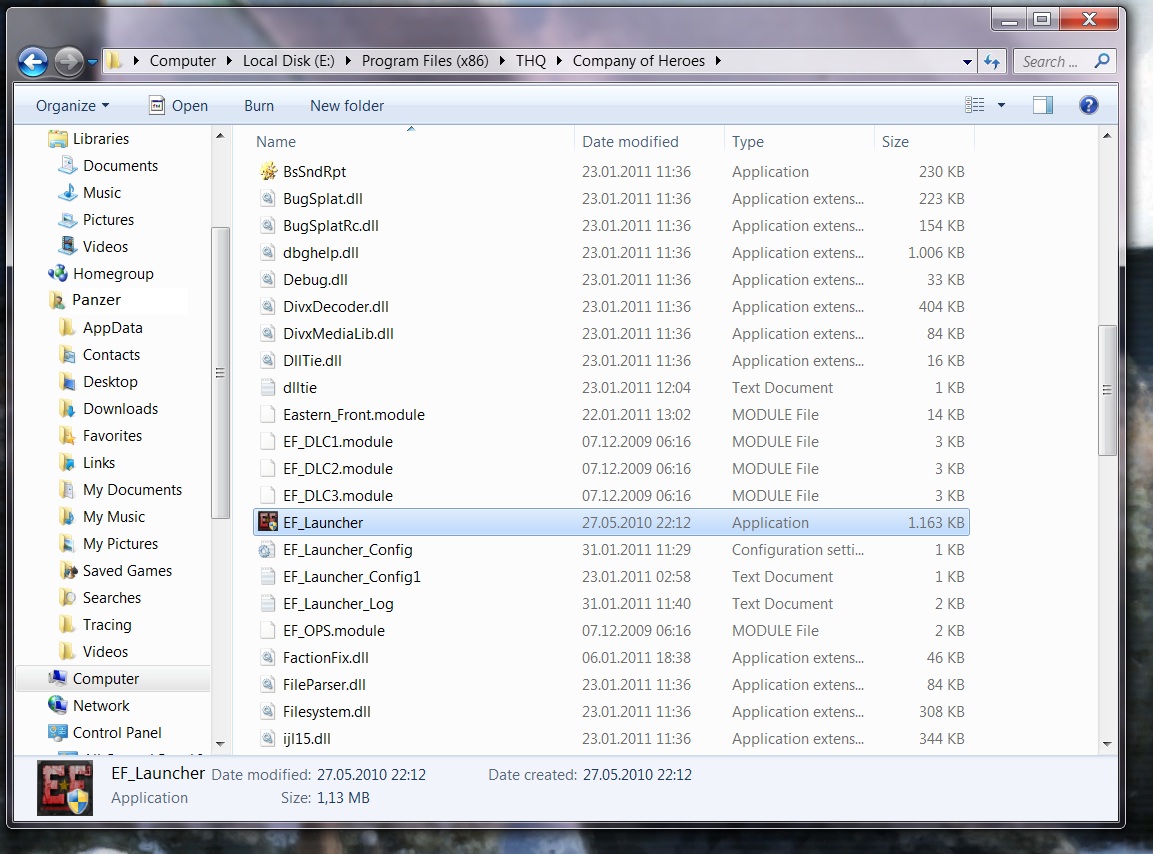Open recent pages dropdown next to Forward
This screenshot has width=1153, height=854.
pyautogui.click(x=92, y=63)
